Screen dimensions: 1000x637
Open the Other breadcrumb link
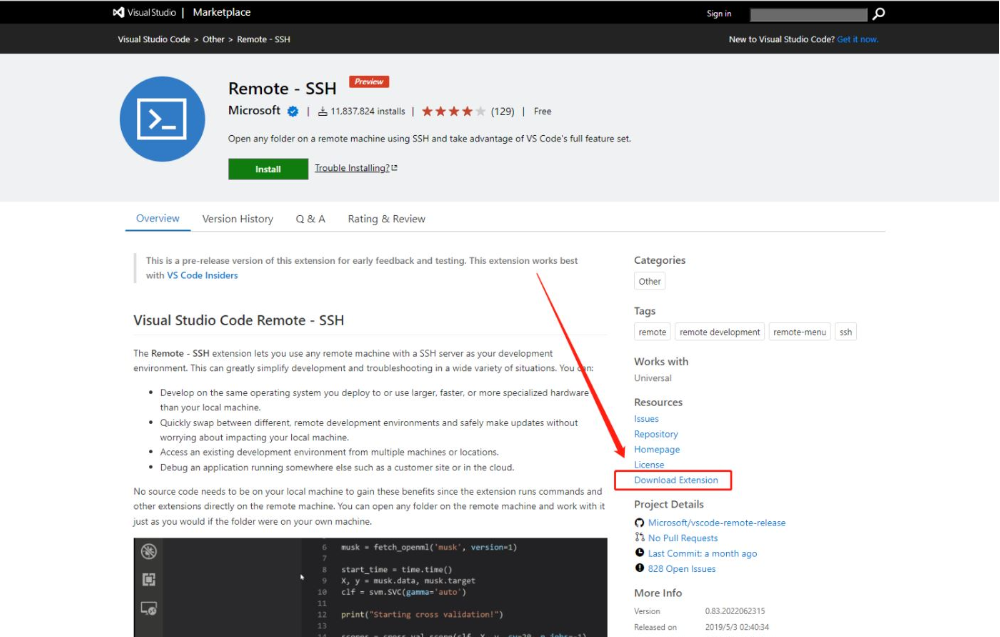(x=214, y=39)
